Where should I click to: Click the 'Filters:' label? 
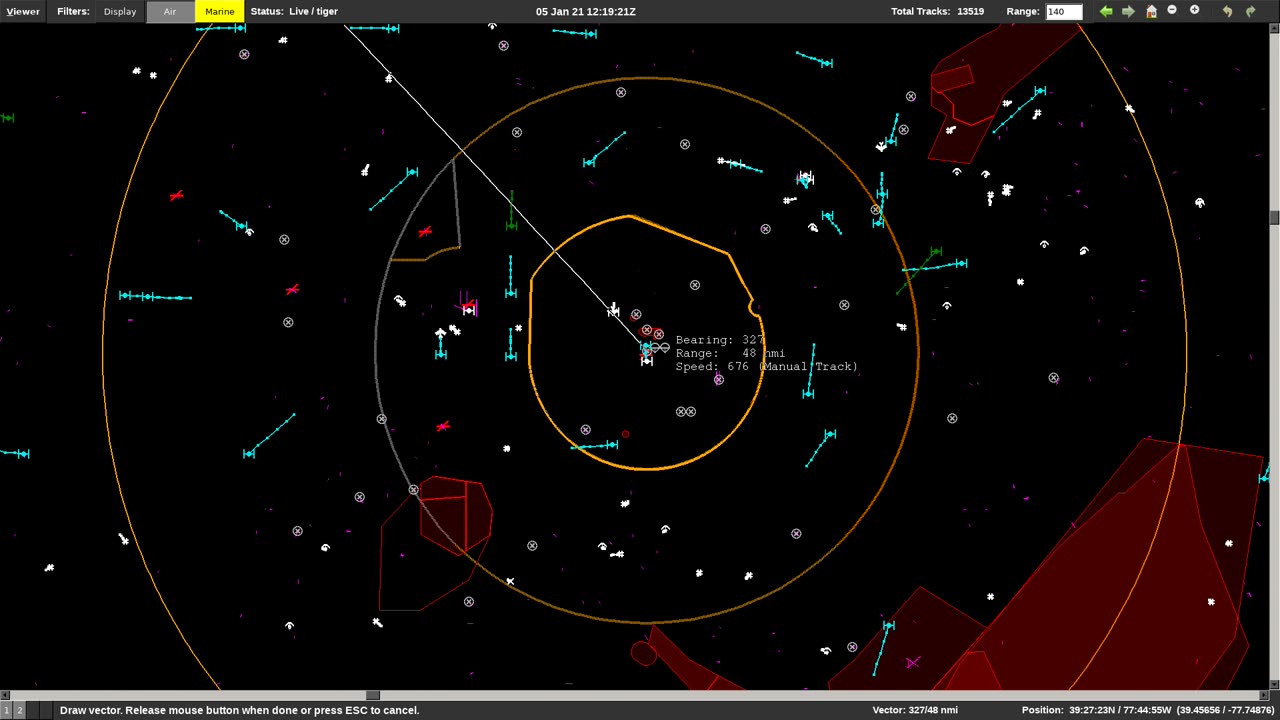[x=73, y=12]
